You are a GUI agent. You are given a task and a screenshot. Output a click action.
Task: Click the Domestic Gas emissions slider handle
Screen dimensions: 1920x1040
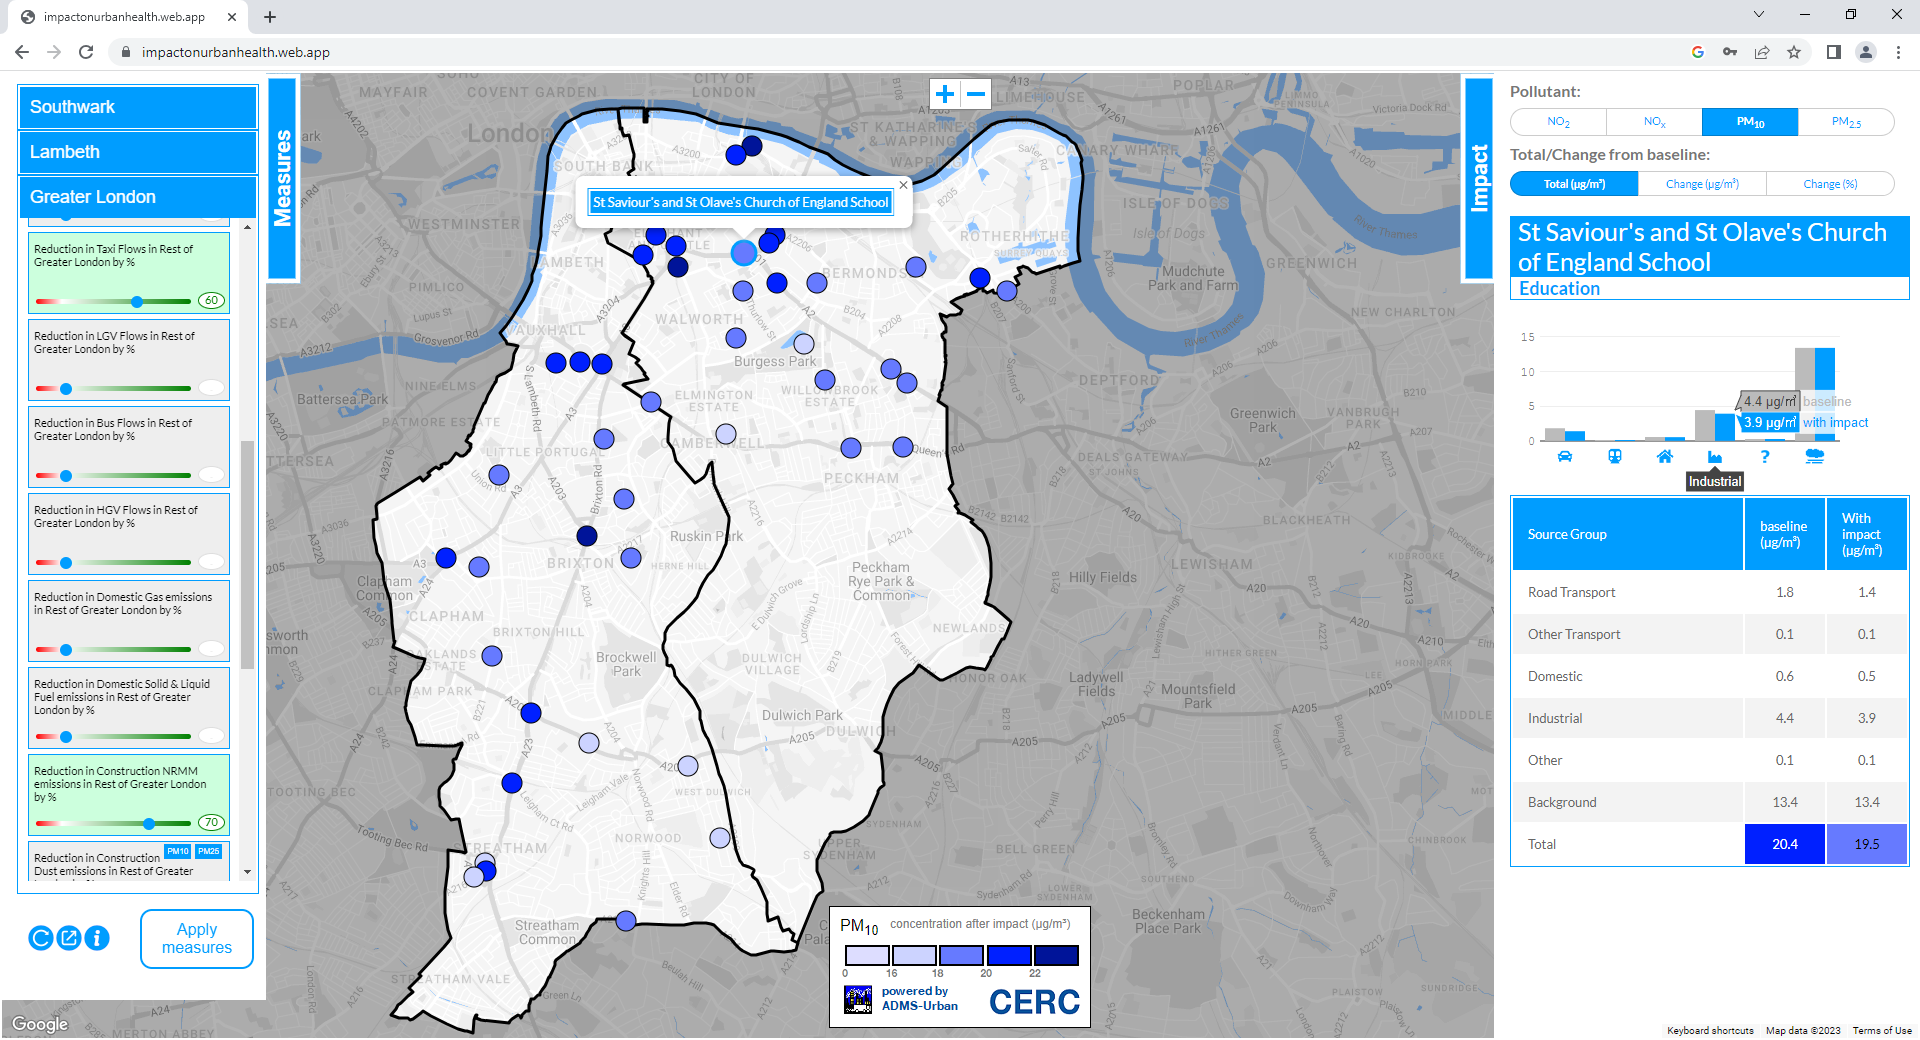66,650
